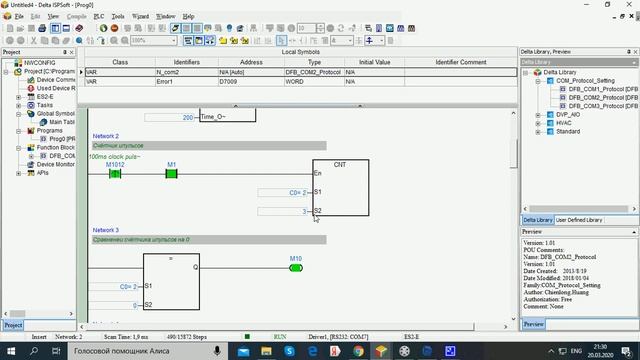Collapse the Project root node
This screenshot has height=360, width=640.
6,71
